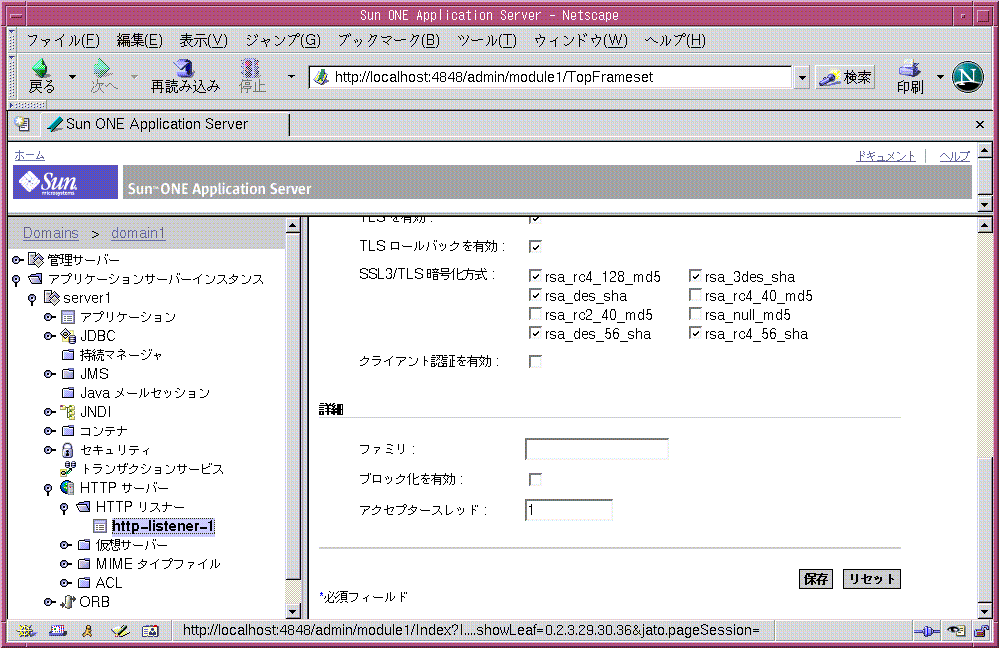Click in the ファミリ input field

(597, 449)
